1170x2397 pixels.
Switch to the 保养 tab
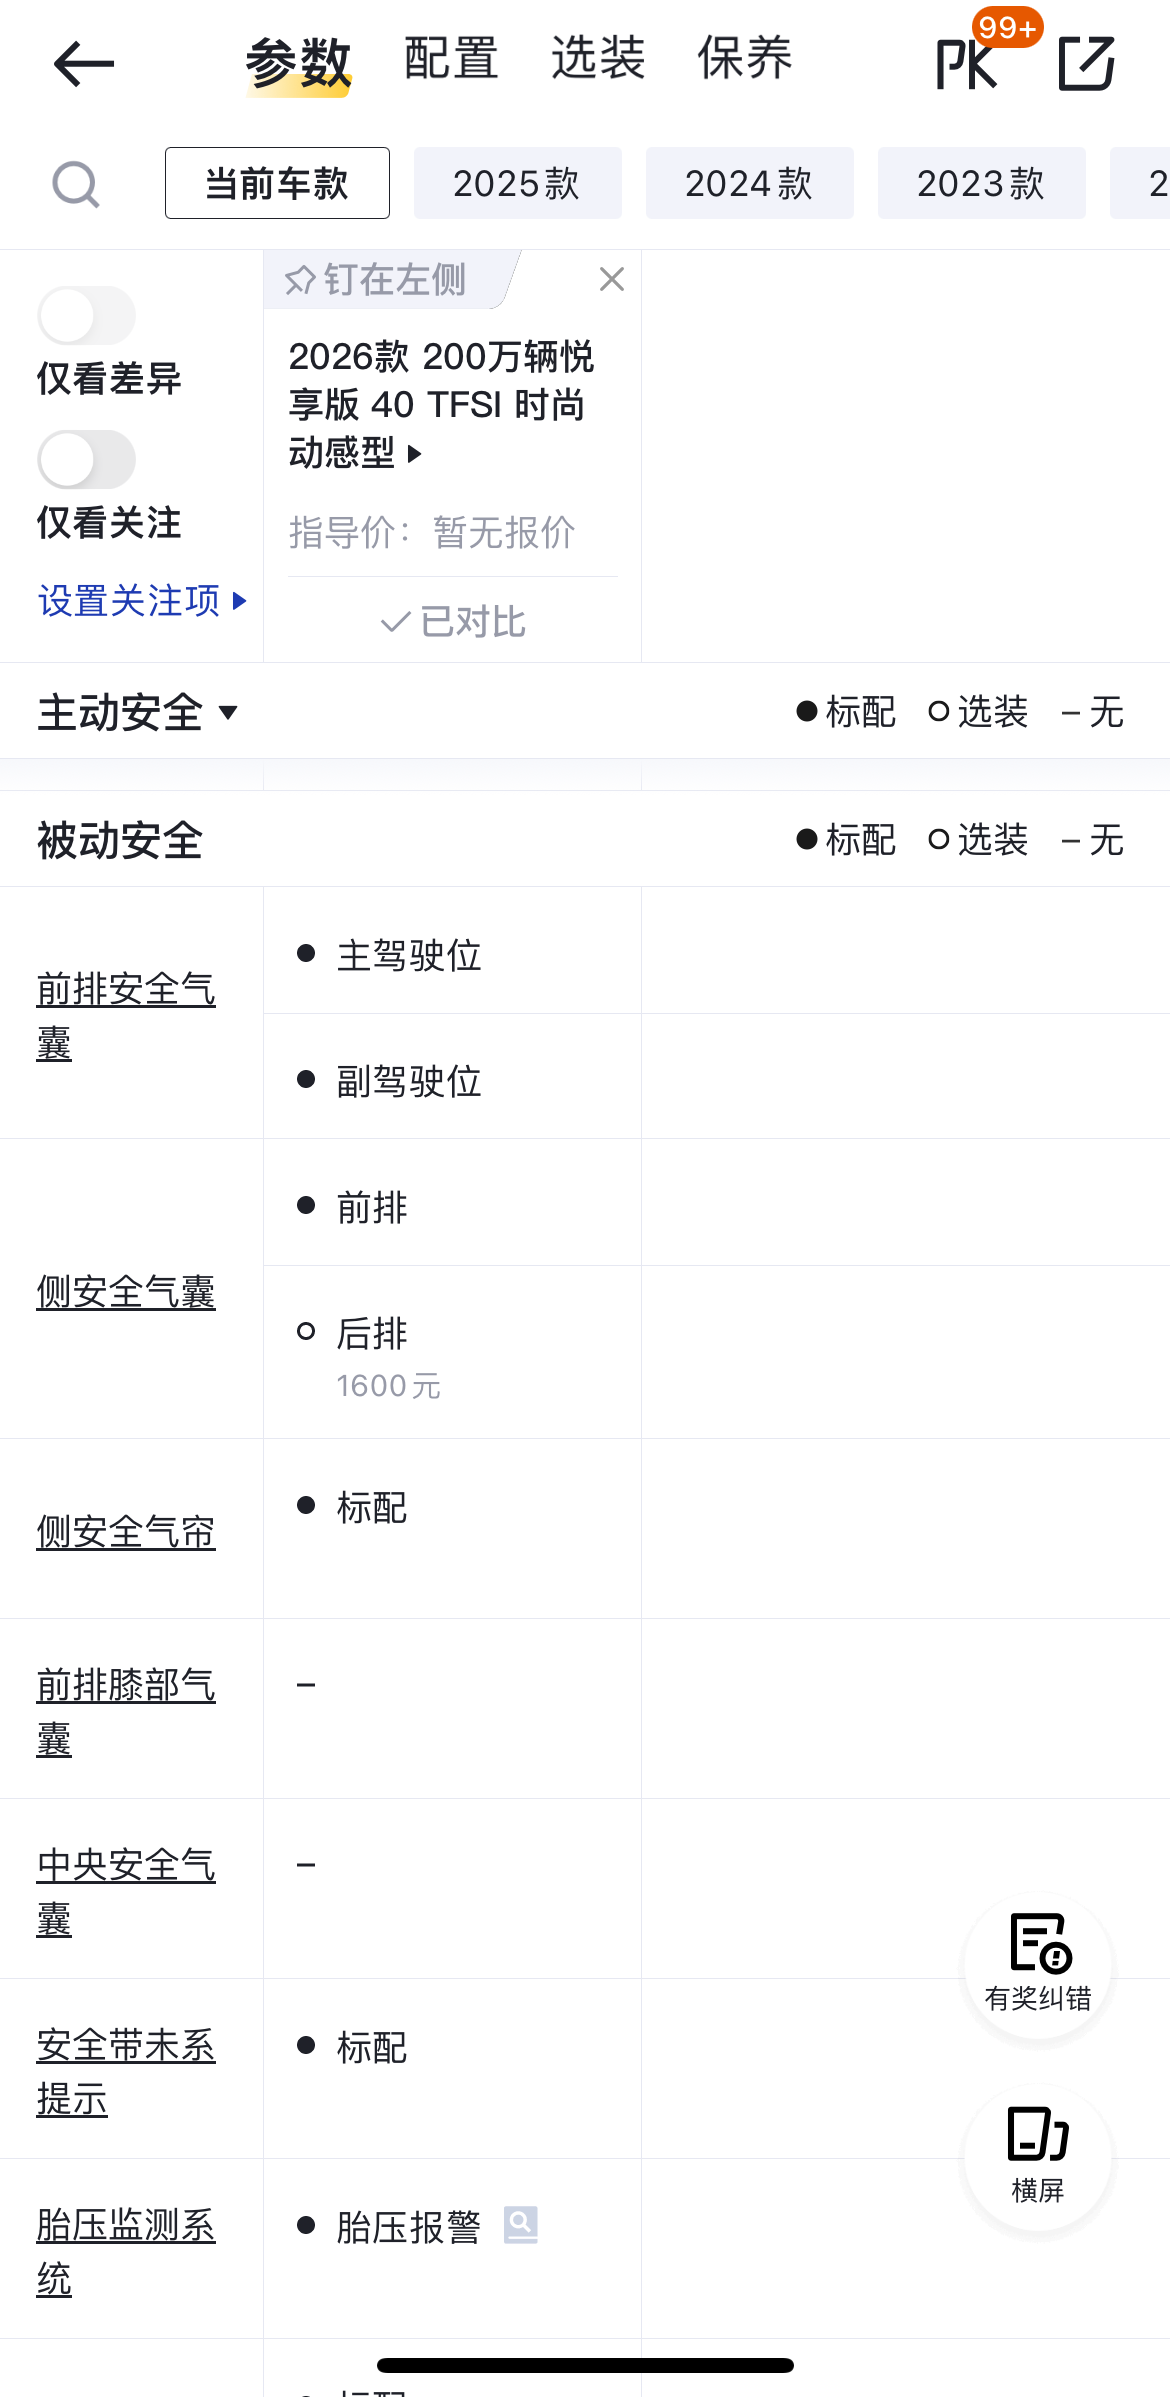pyautogui.click(x=744, y=59)
